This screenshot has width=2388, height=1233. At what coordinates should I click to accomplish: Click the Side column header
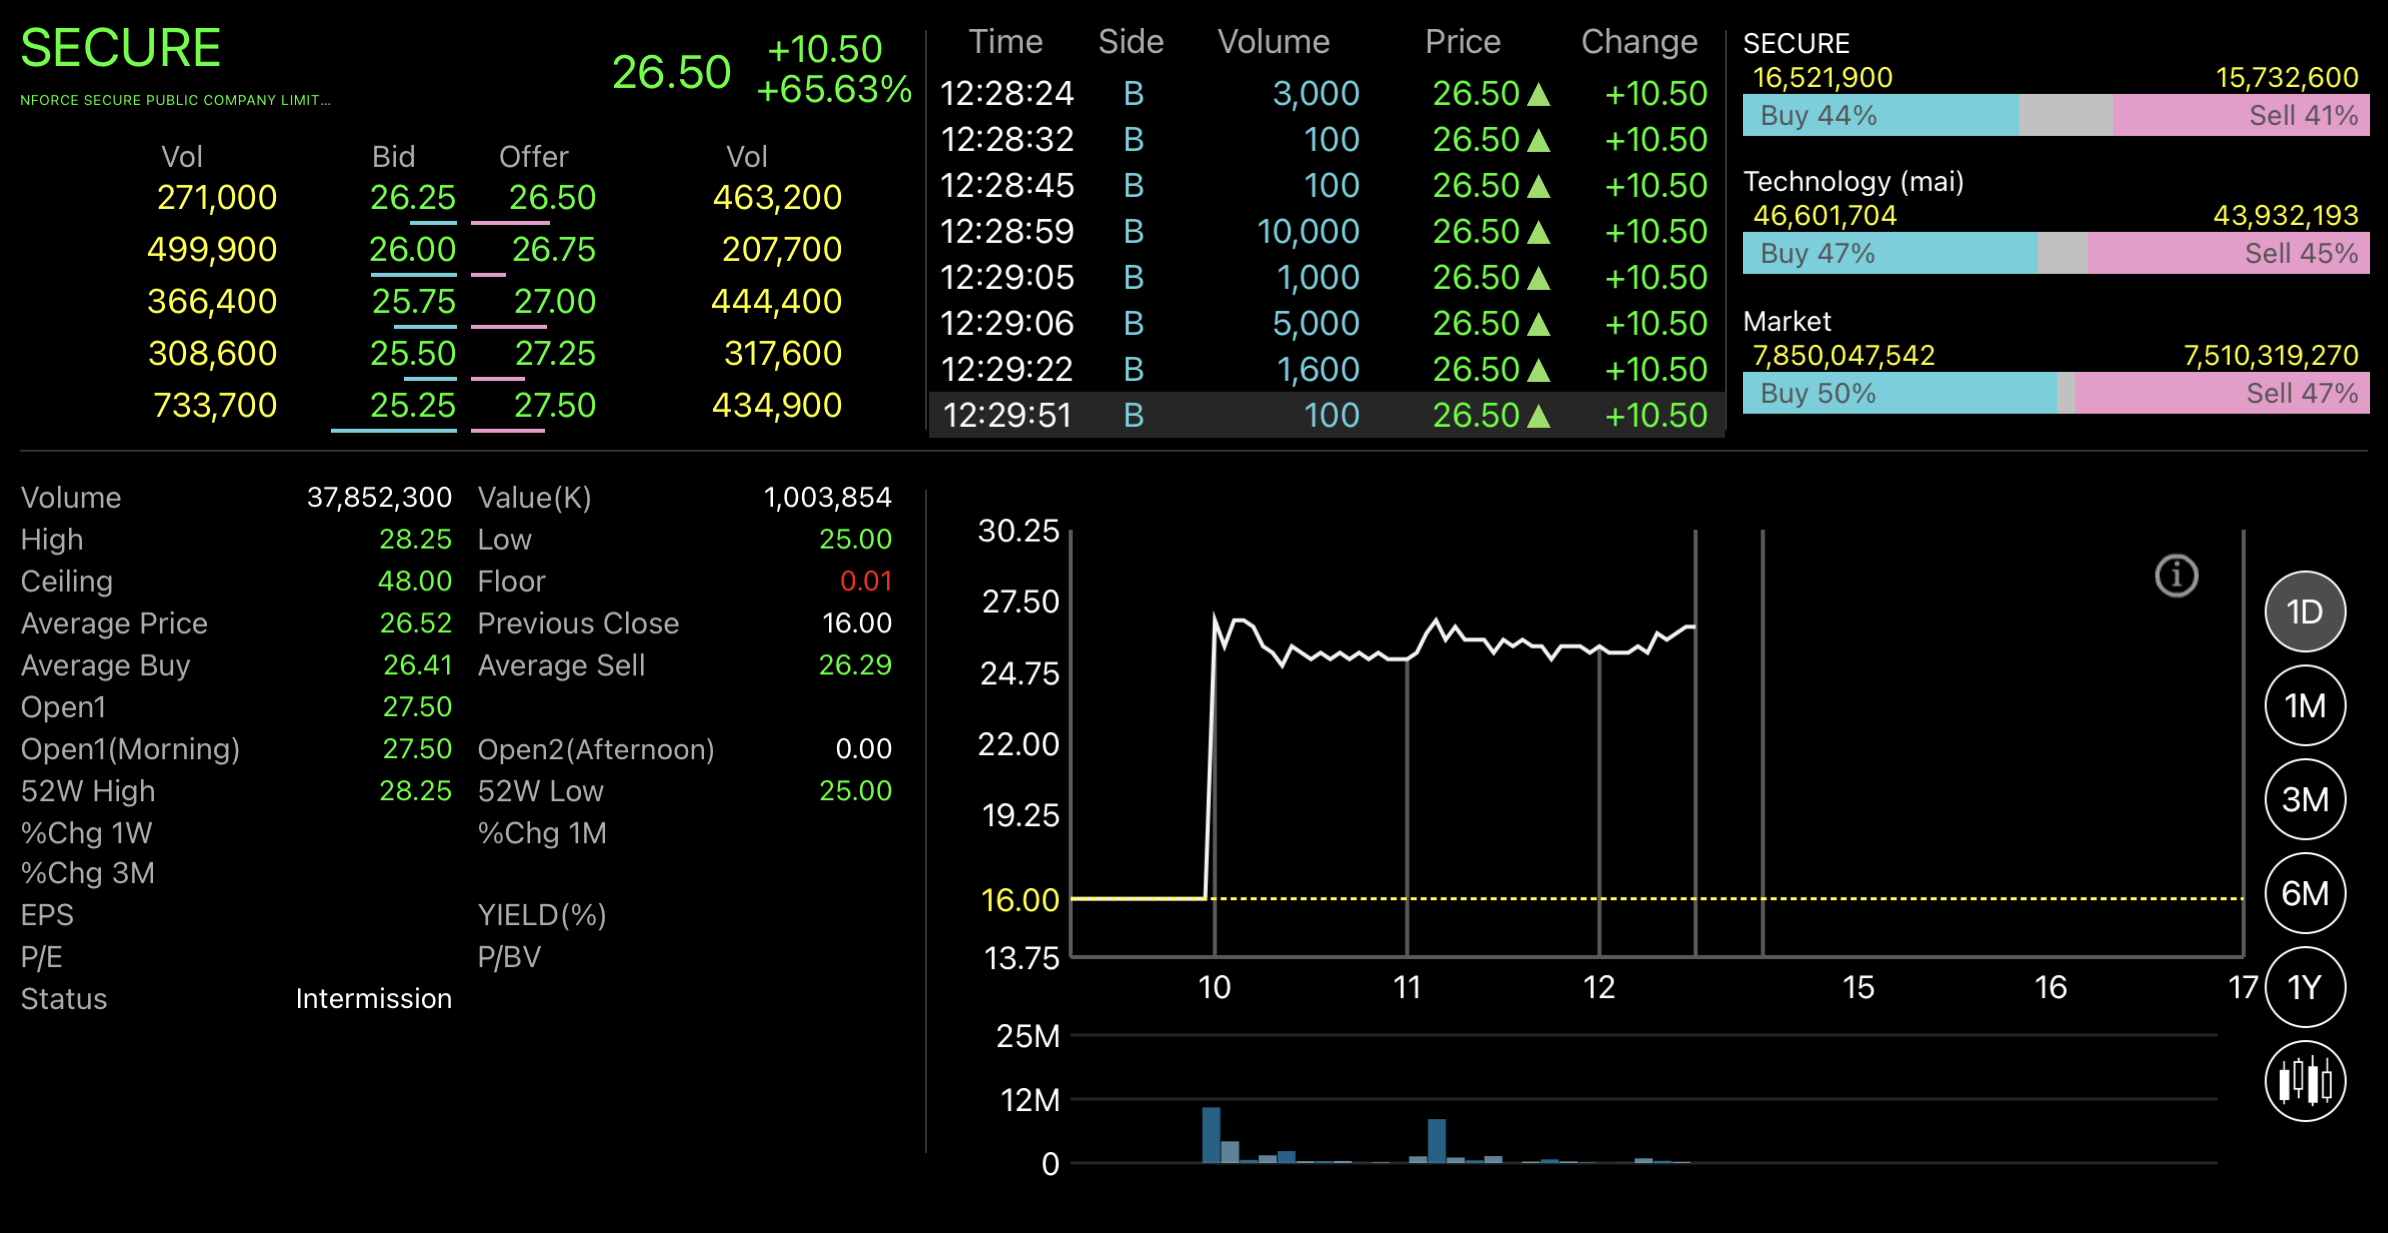coord(1131,41)
